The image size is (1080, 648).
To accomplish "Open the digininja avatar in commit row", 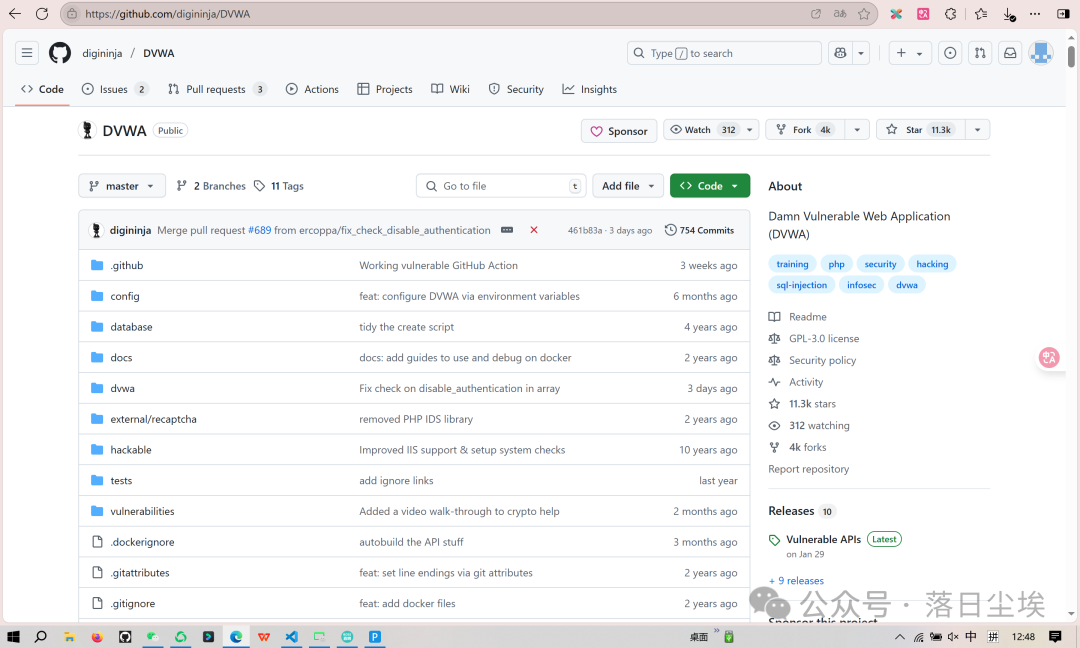I will coord(96,230).
